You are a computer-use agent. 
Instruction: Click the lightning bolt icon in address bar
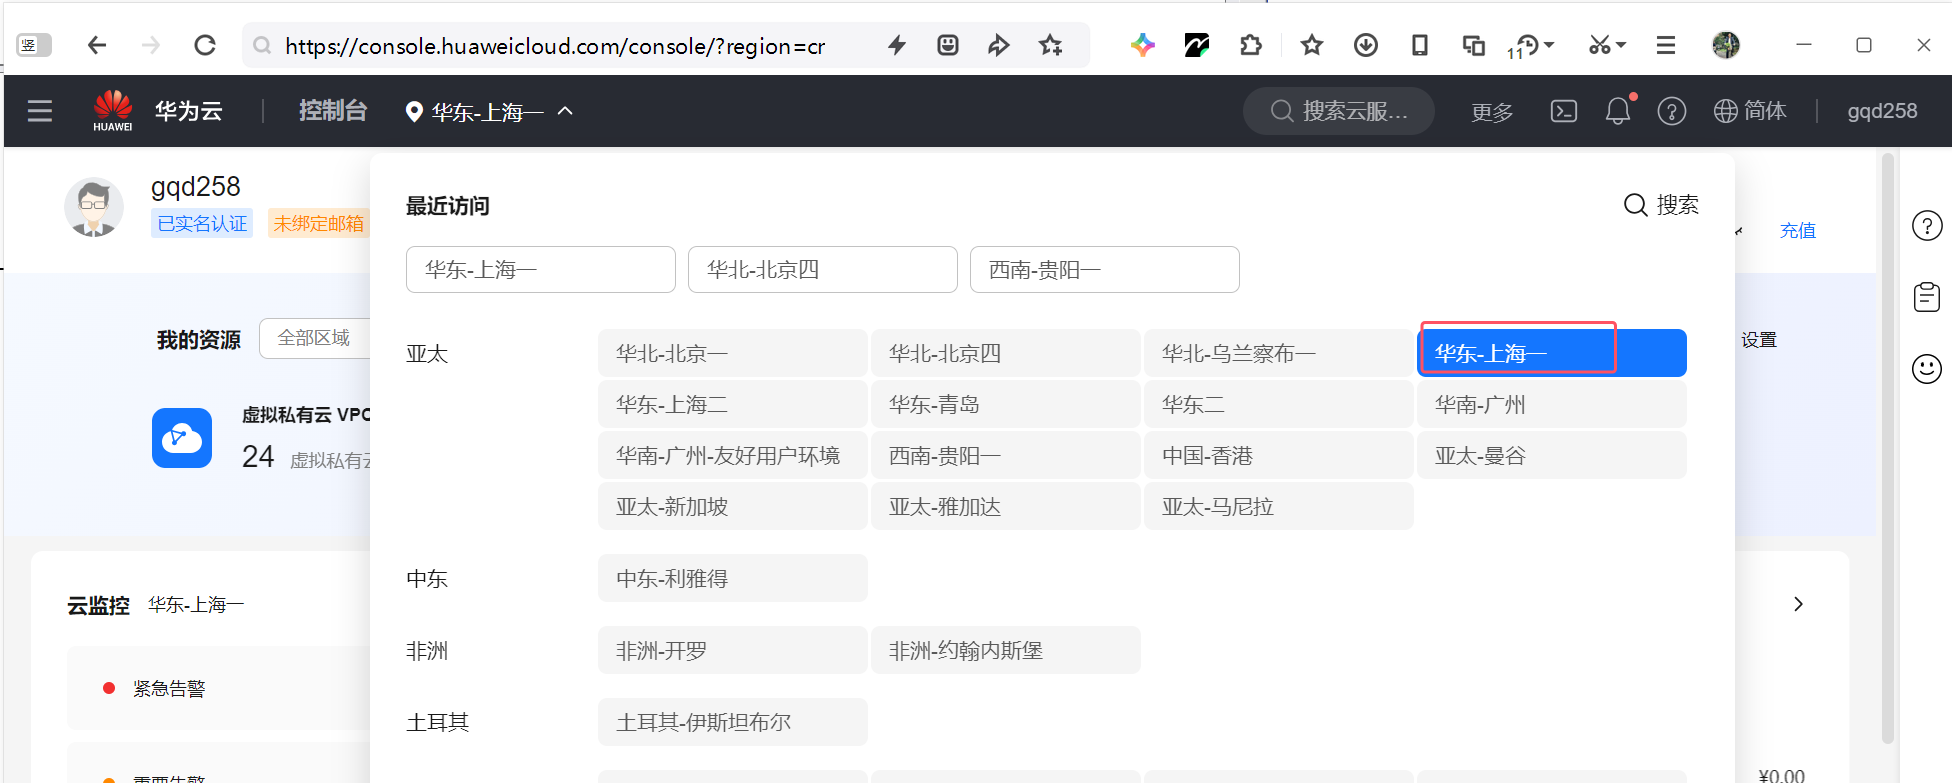[897, 45]
